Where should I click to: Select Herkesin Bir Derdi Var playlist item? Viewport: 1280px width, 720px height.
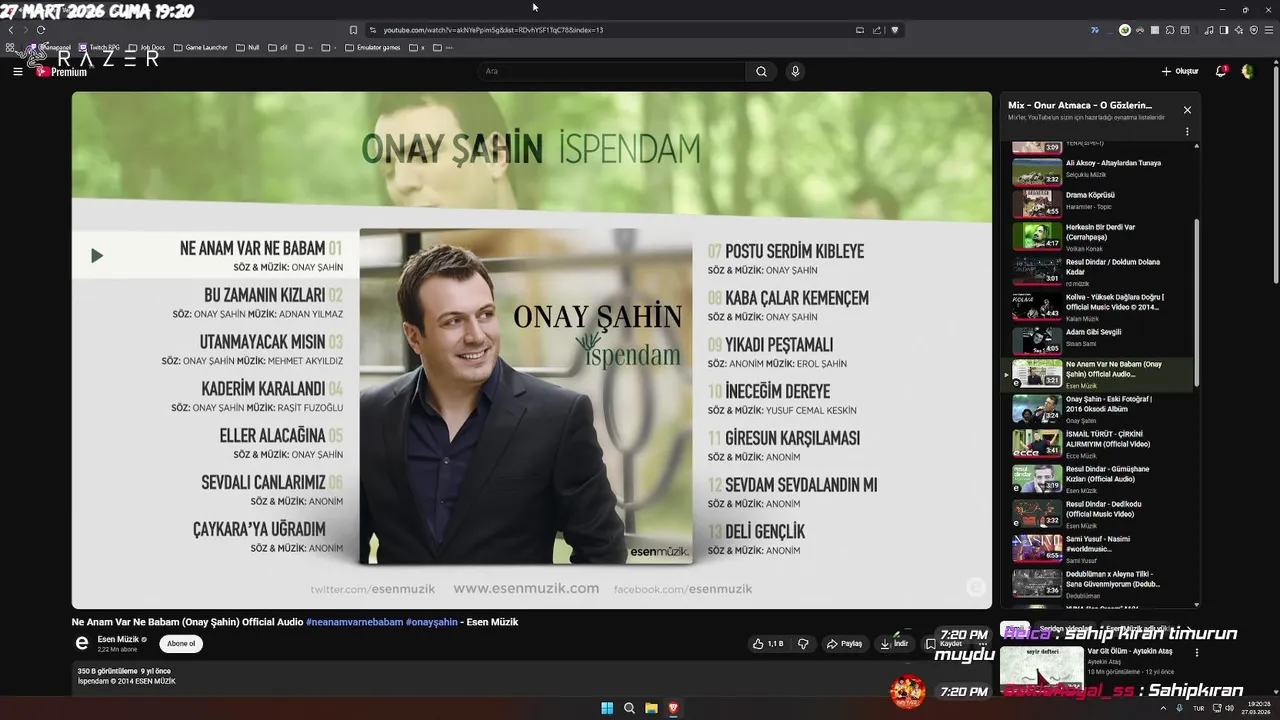click(x=1100, y=236)
